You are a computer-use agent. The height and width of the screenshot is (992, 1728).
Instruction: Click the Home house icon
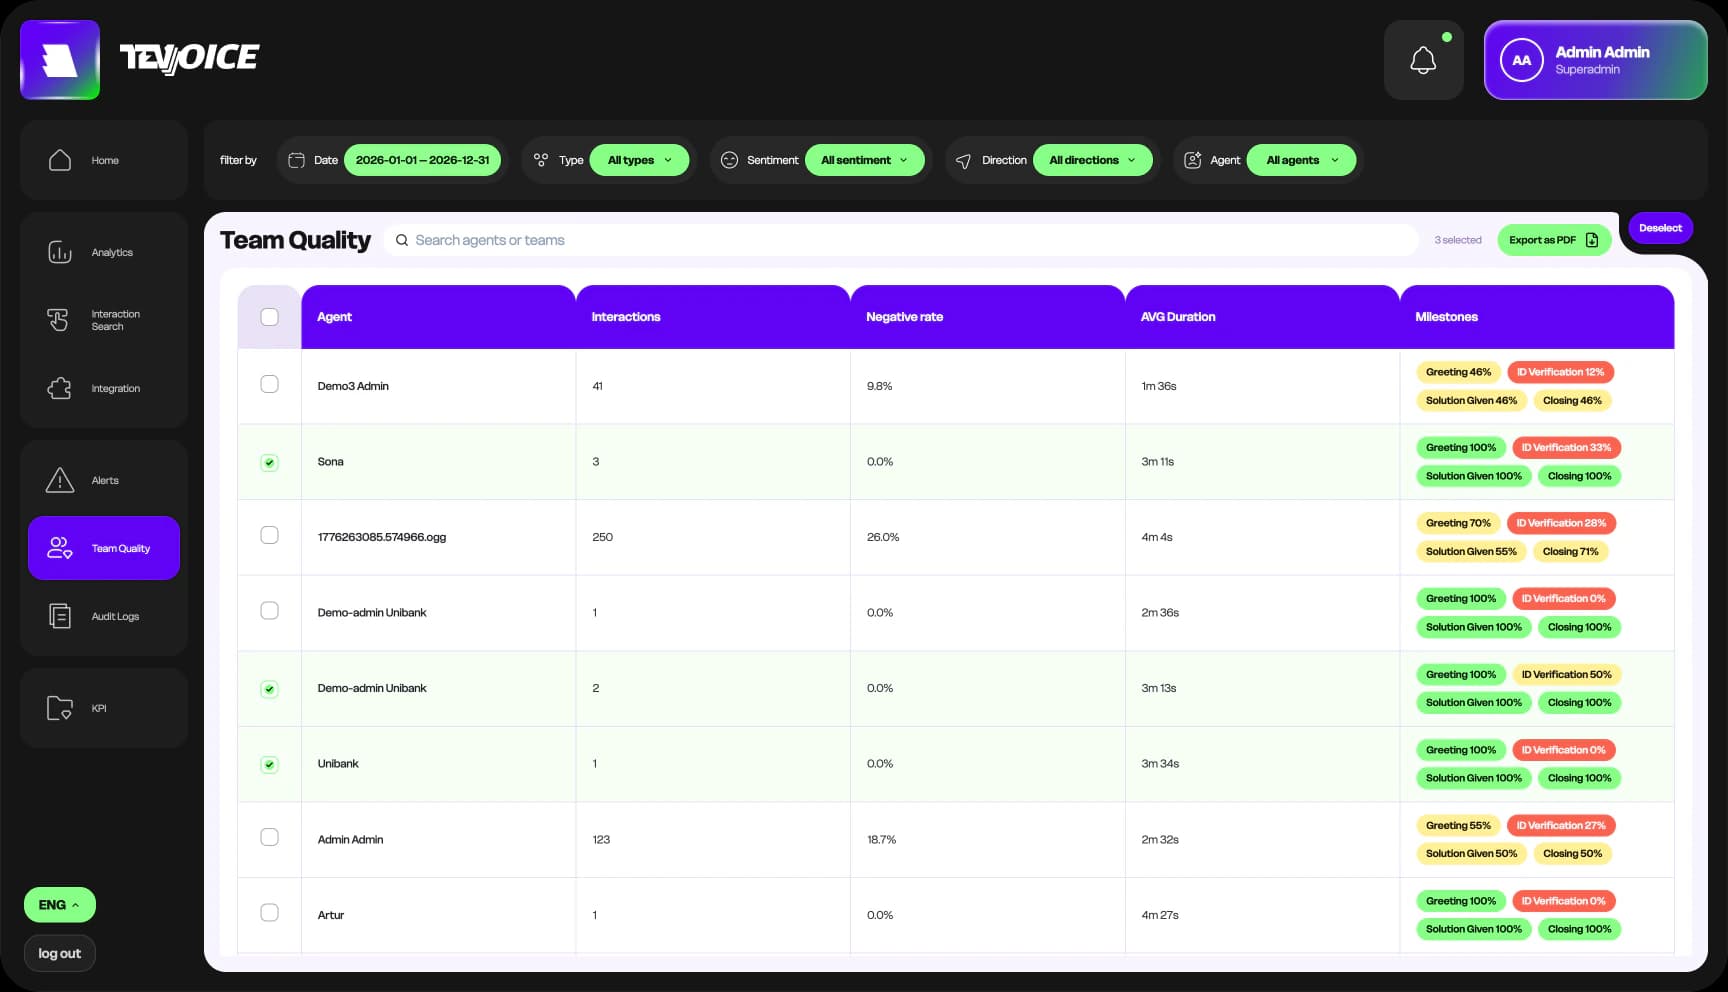(60, 160)
